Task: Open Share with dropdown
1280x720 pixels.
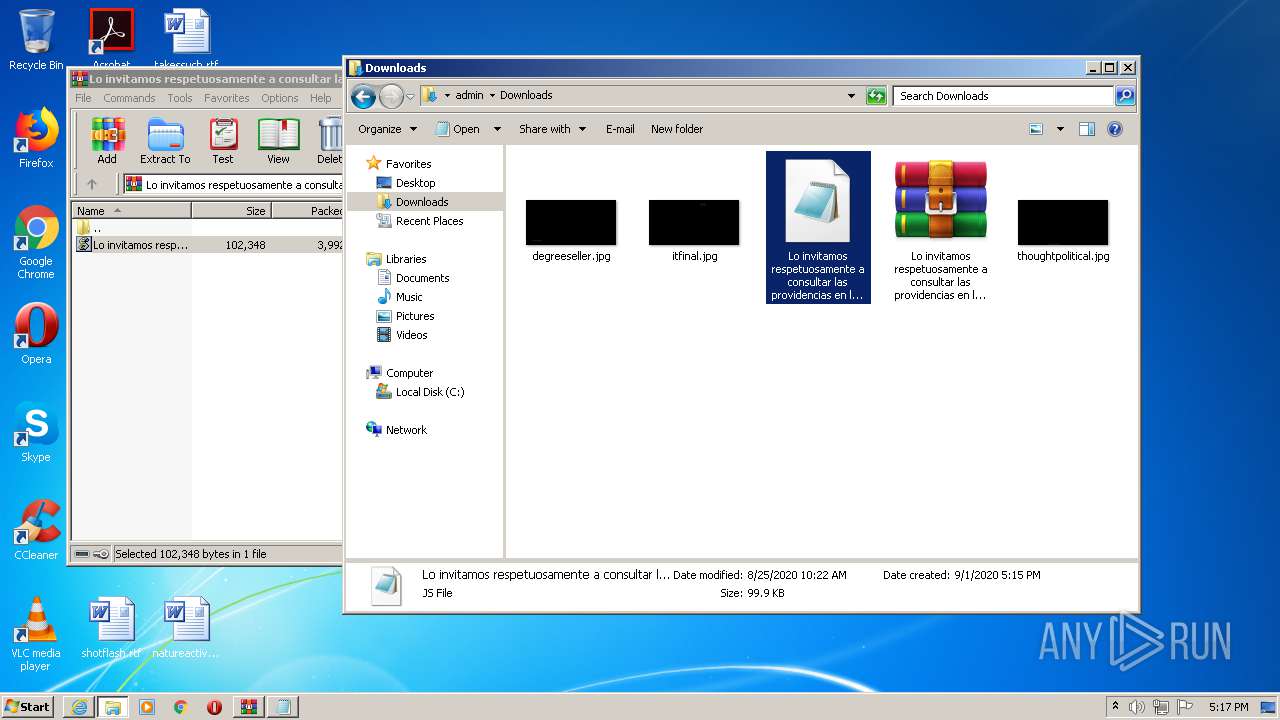Action: (552, 129)
